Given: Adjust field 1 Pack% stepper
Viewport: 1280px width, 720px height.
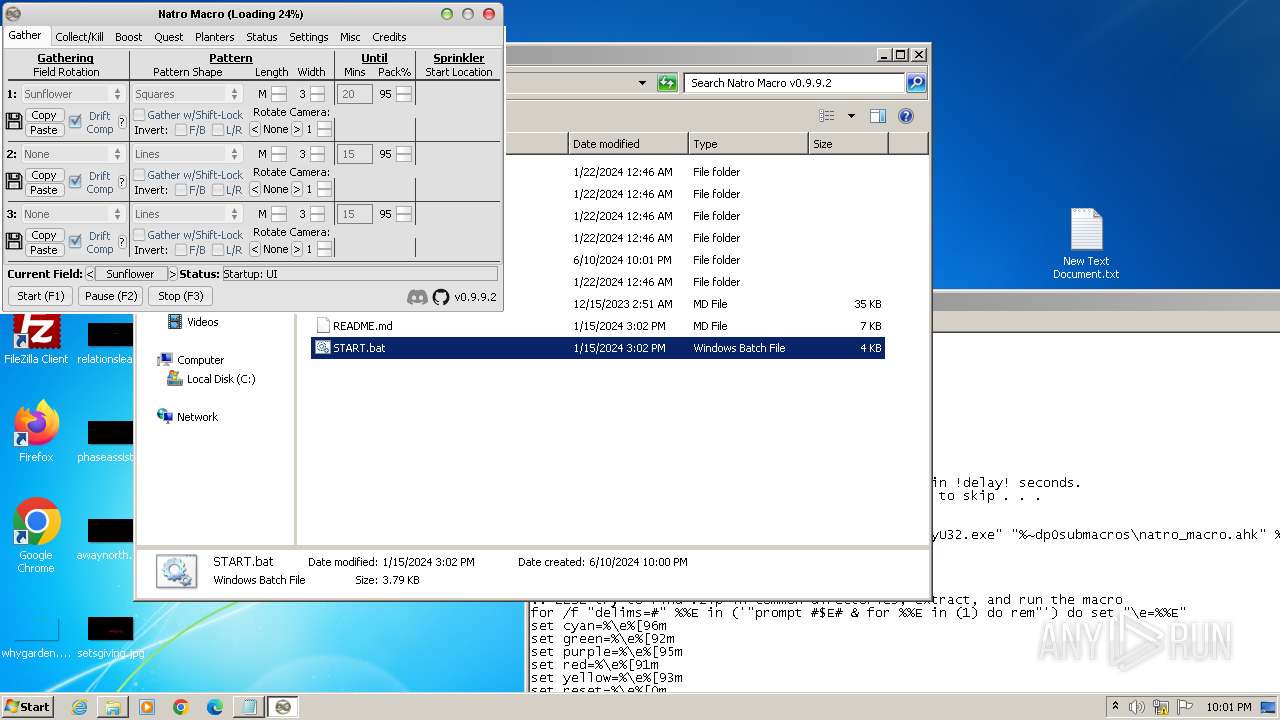Looking at the screenshot, I should click(404, 94).
